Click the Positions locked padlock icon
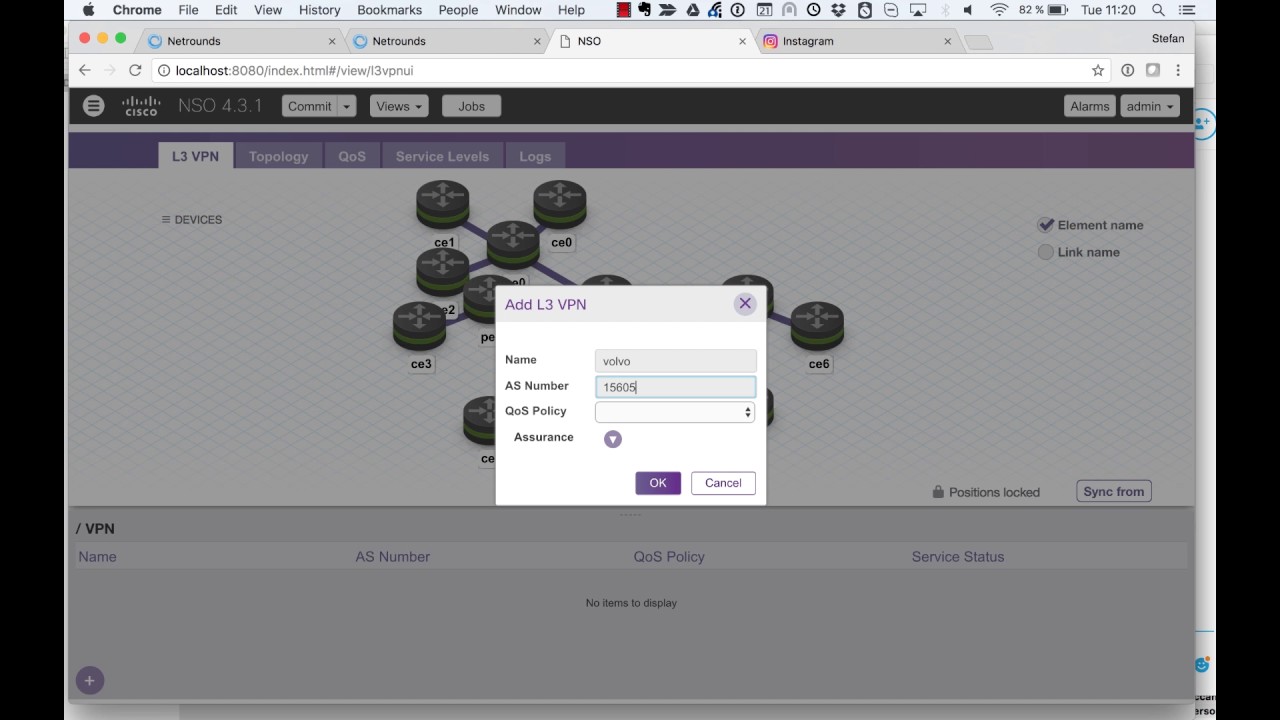 pos(938,492)
